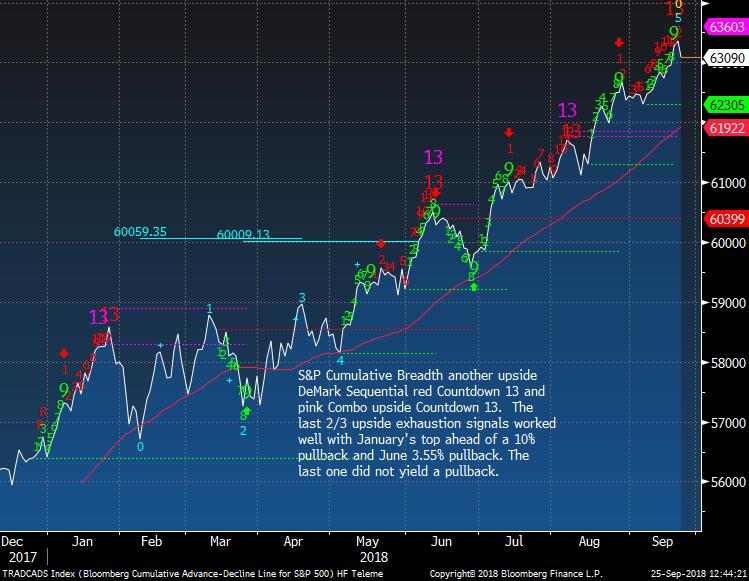The image size is (749, 581).
Task: Click the red down arrow above January's rally
Action: 65,353
